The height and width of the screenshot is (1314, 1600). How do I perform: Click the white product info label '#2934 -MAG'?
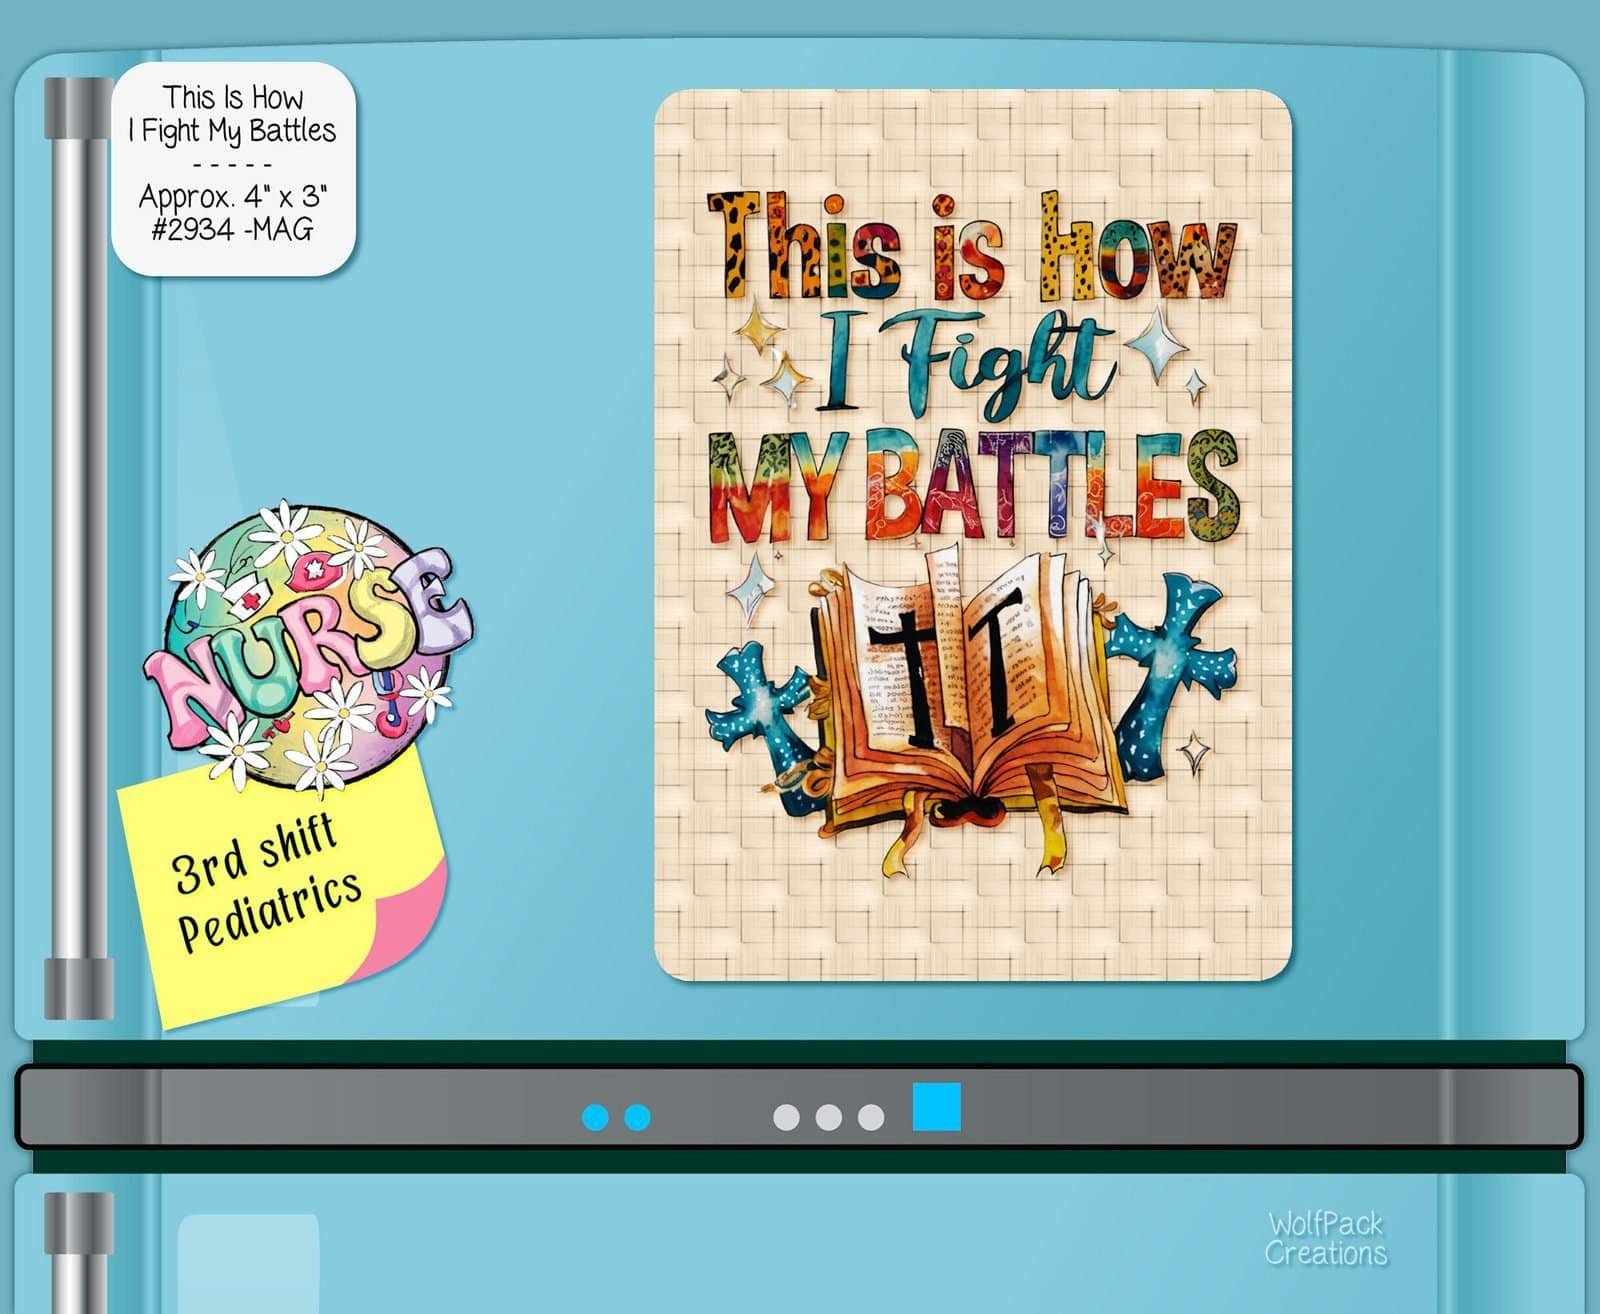(x=233, y=168)
